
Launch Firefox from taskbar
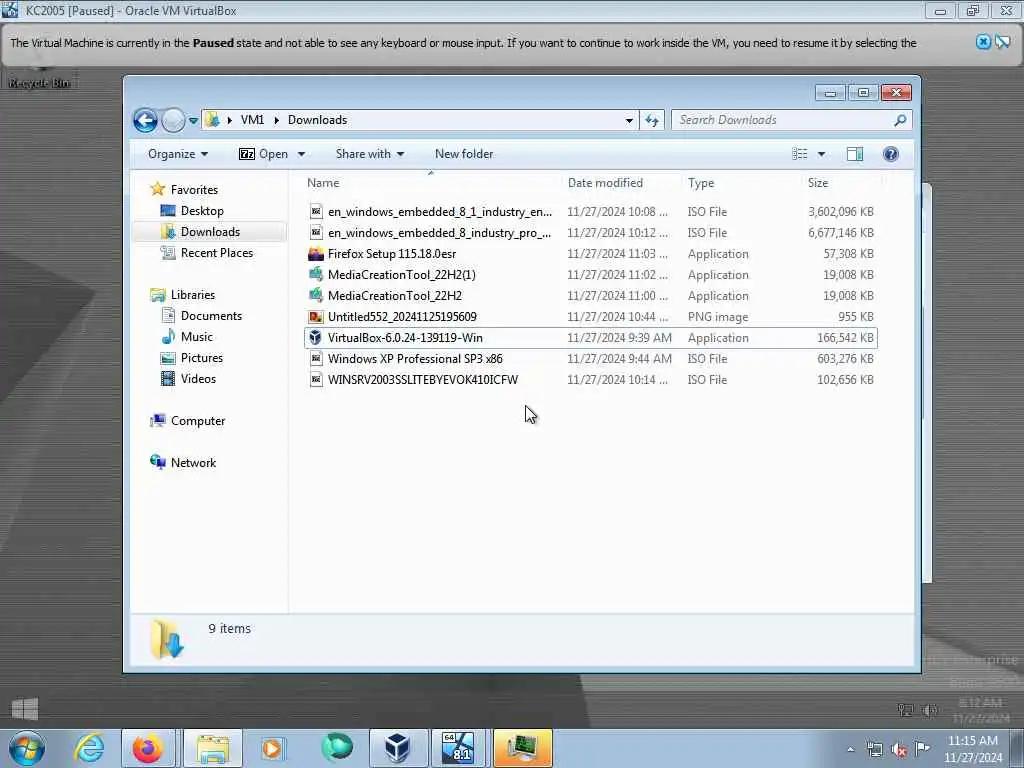(148, 748)
